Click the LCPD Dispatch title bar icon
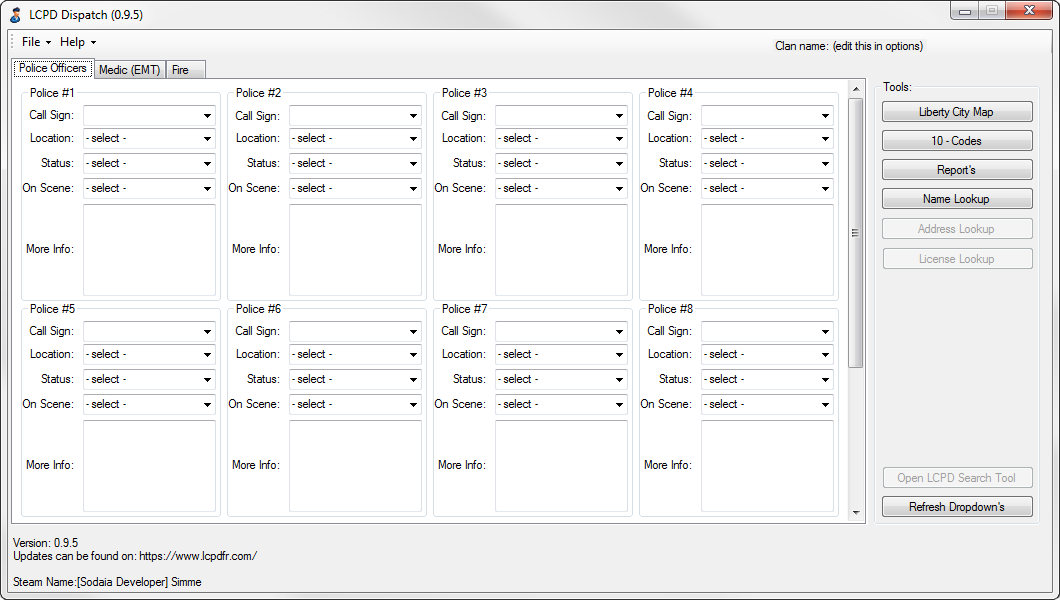This screenshot has width=1060, height=600. click(15, 14)
